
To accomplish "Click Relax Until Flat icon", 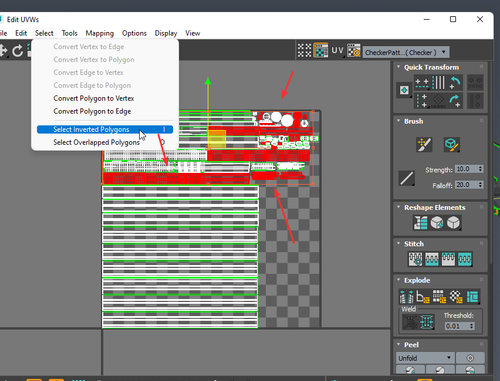I will pyautogui.click(x=437, y=223).
